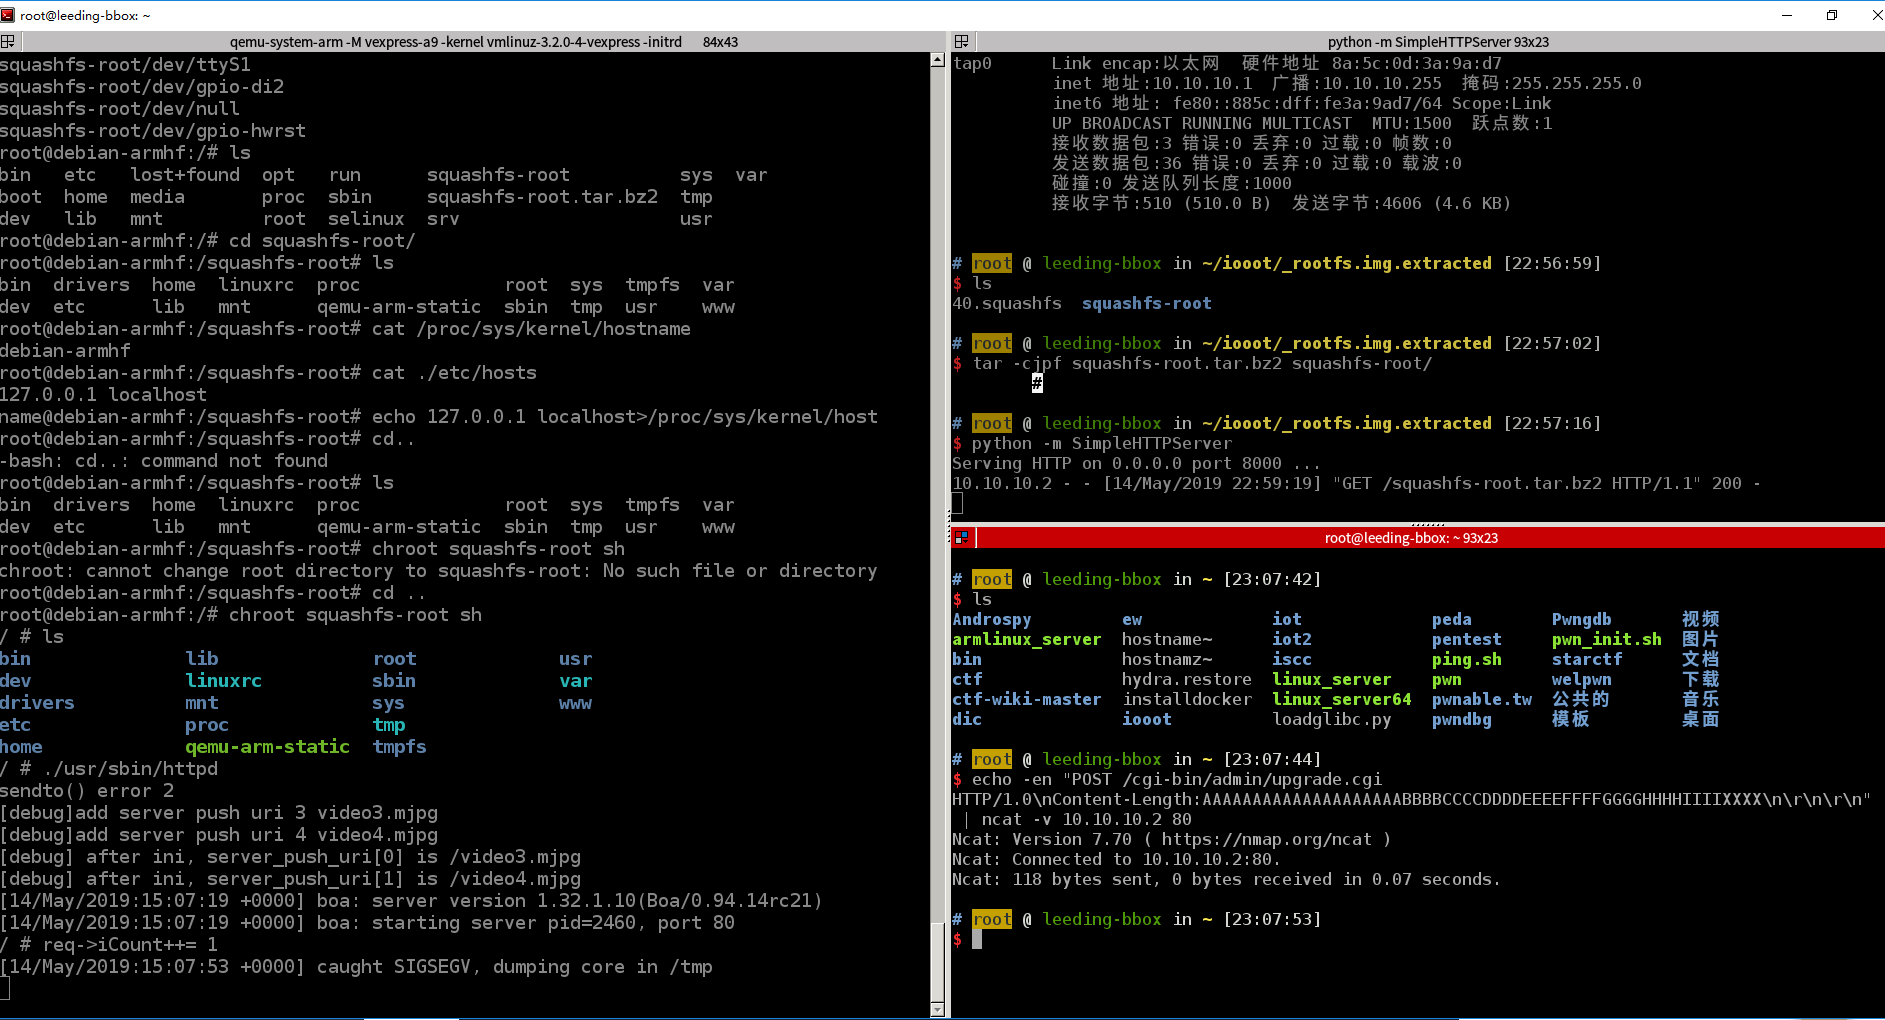The height and width of the screenshot is (1020, 1885).
Task: Click cyan linuxrc in the chroot listing
Action: [x=223, y=681]
